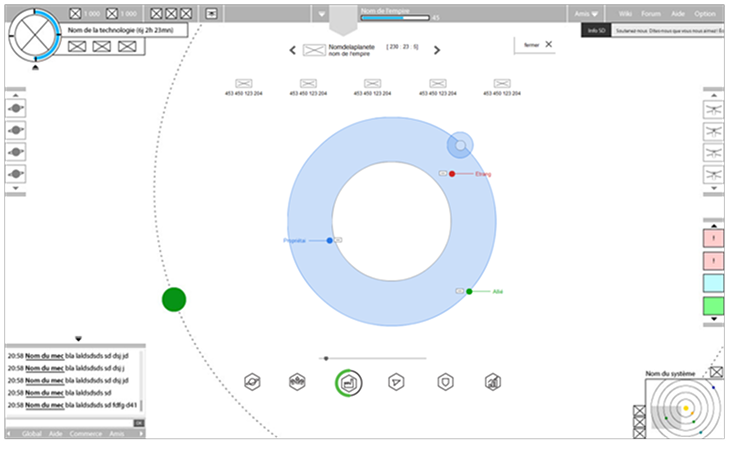730x452 pixels.
Task: Expand the Amis dropdown in top bar
Action: coord(586,14)
